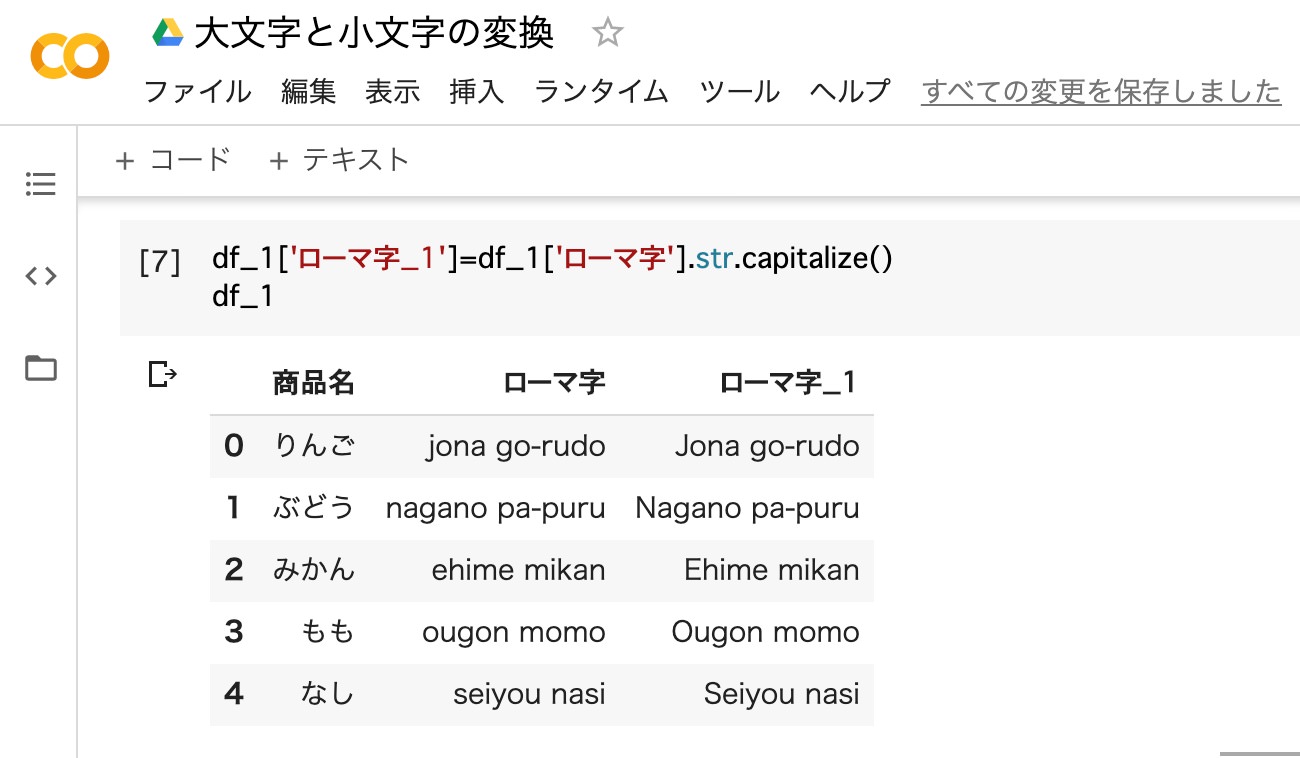Run cell 7 via execution count
Screen dimensions: 1300x758
coord(160,262)
